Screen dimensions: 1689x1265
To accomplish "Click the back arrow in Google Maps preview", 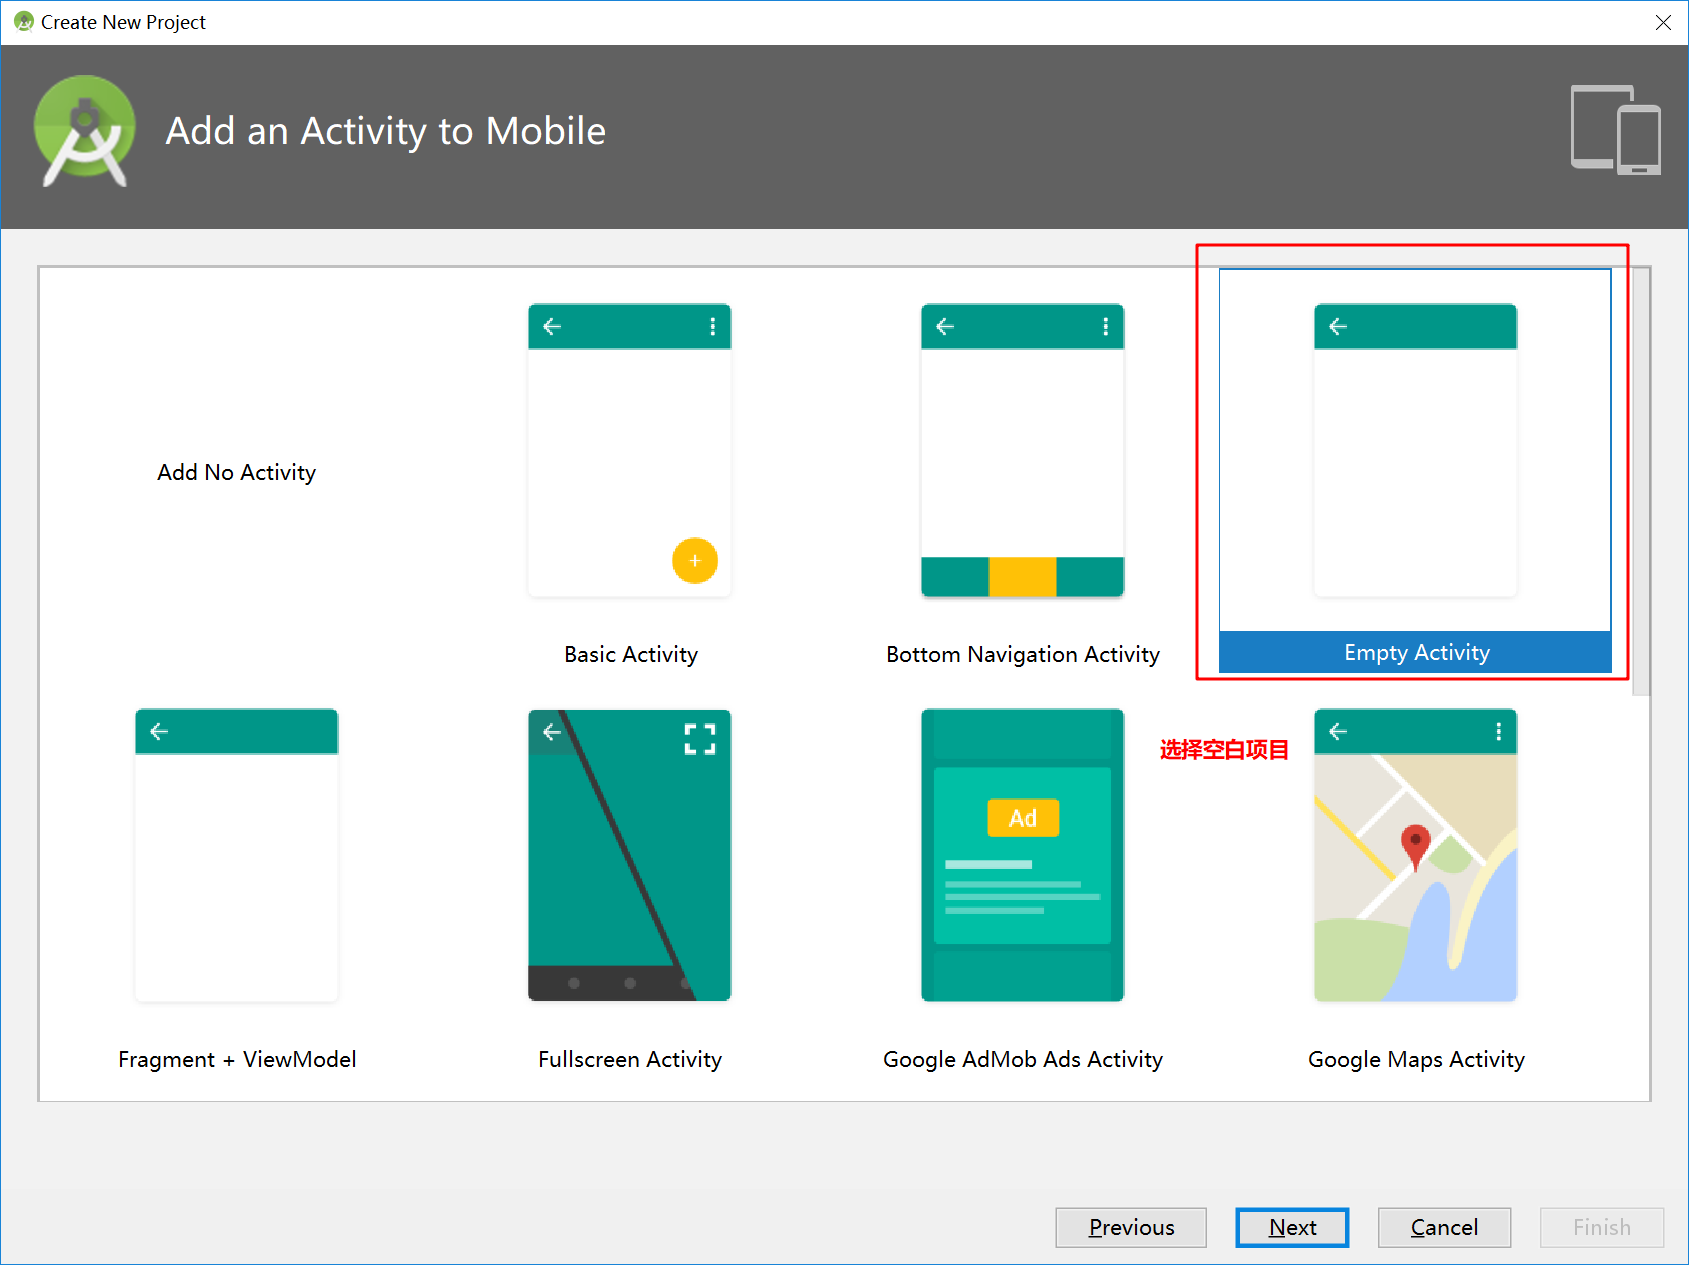I will pyautogui.click(x=1338, y=731).
